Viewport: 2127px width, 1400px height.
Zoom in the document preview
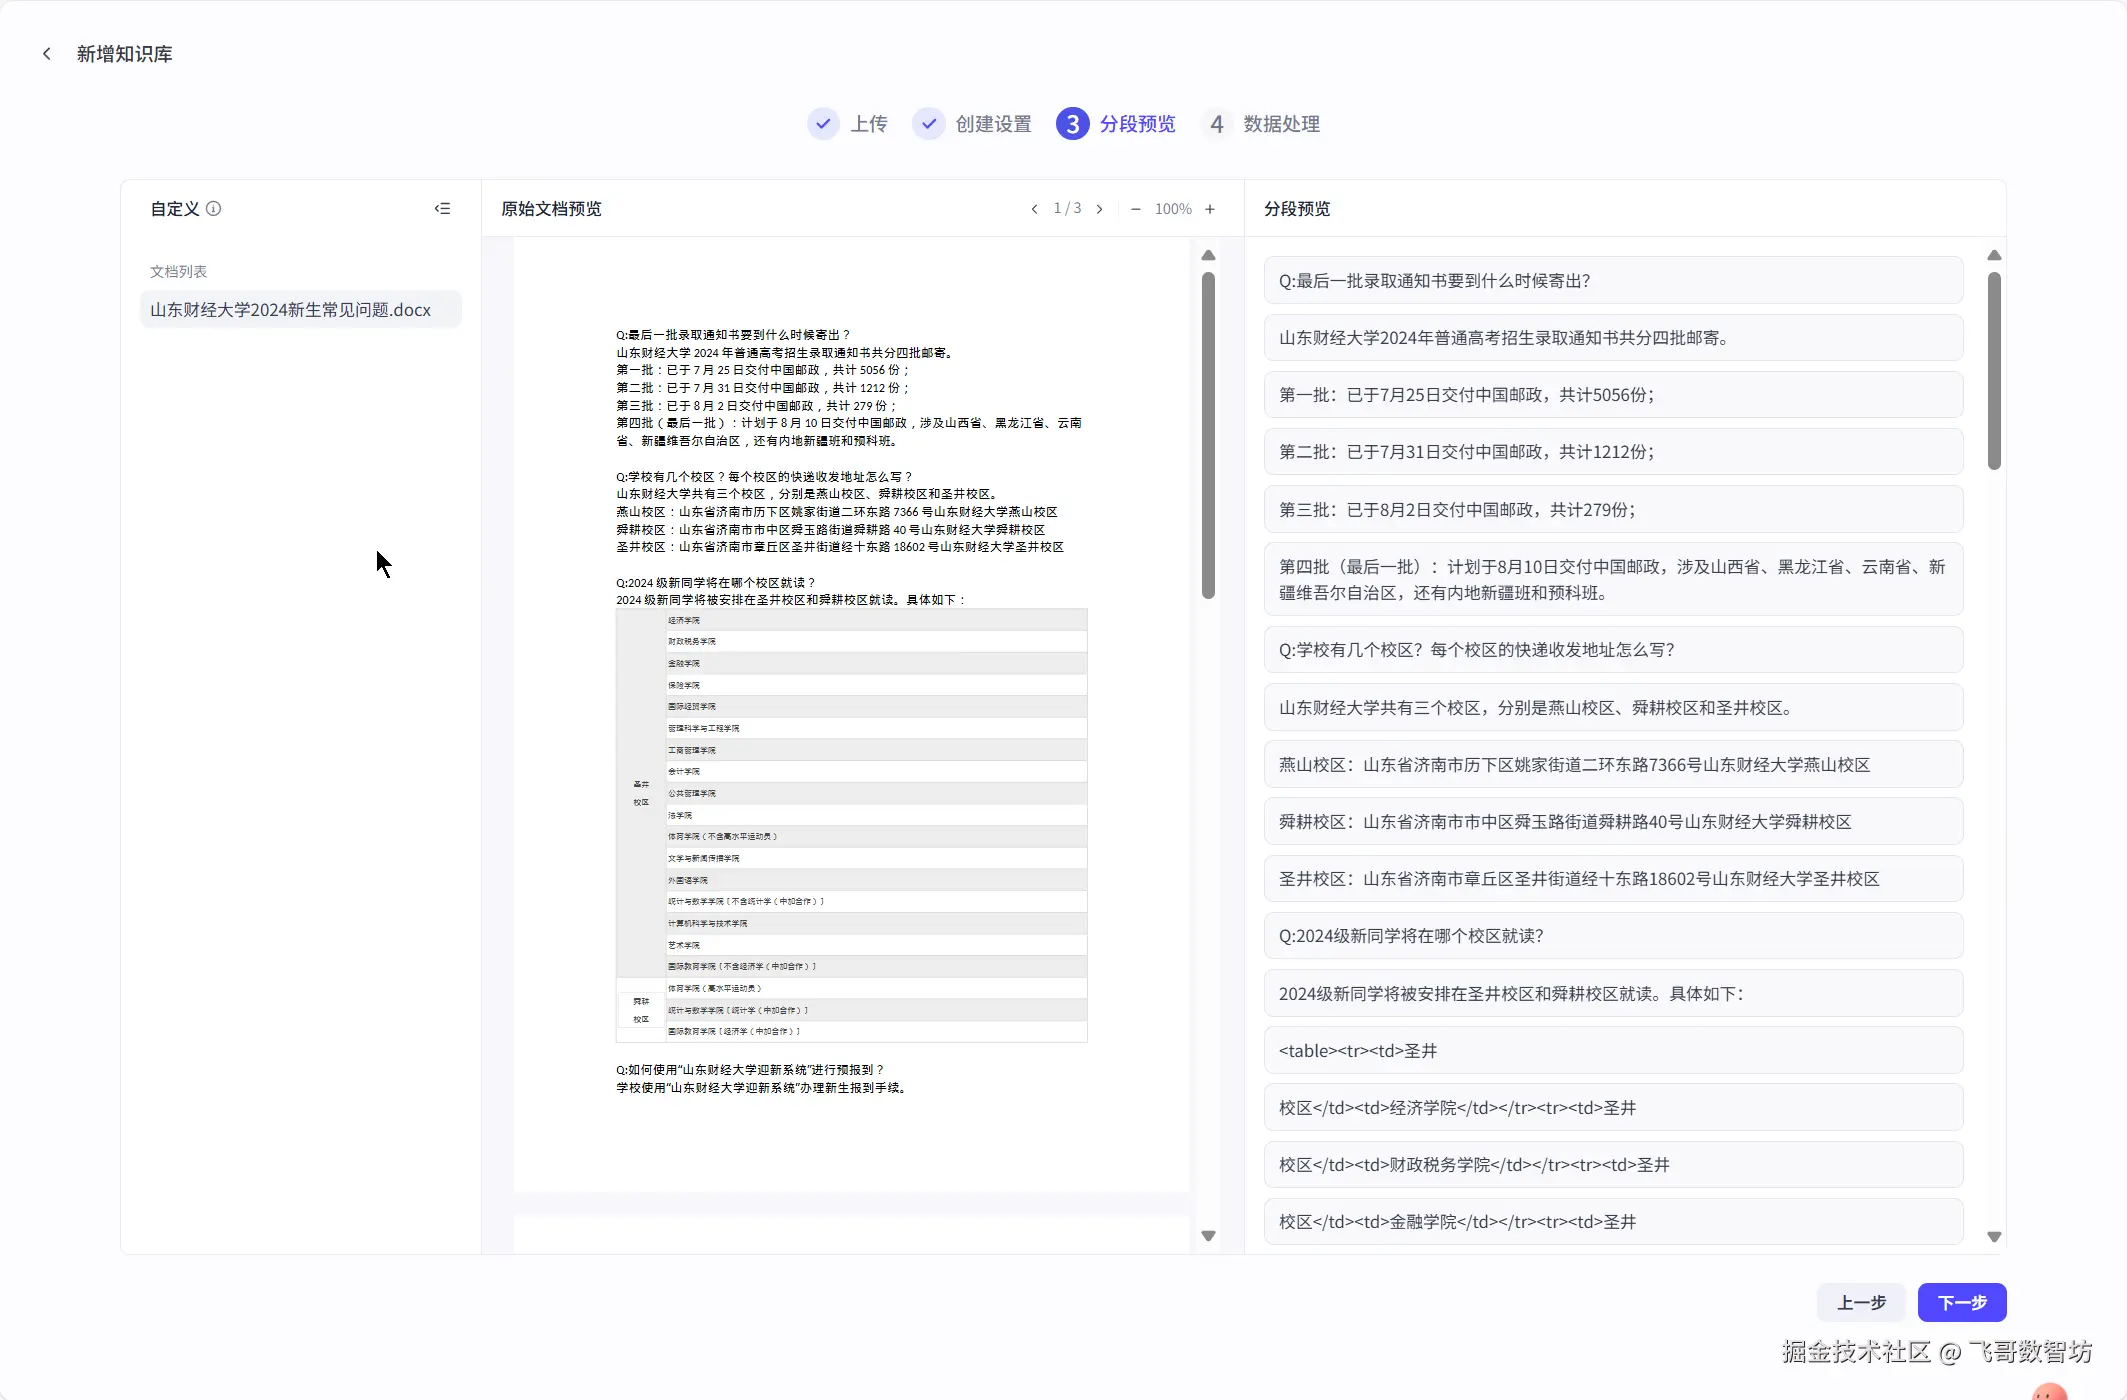click(x=1210, y=209)
